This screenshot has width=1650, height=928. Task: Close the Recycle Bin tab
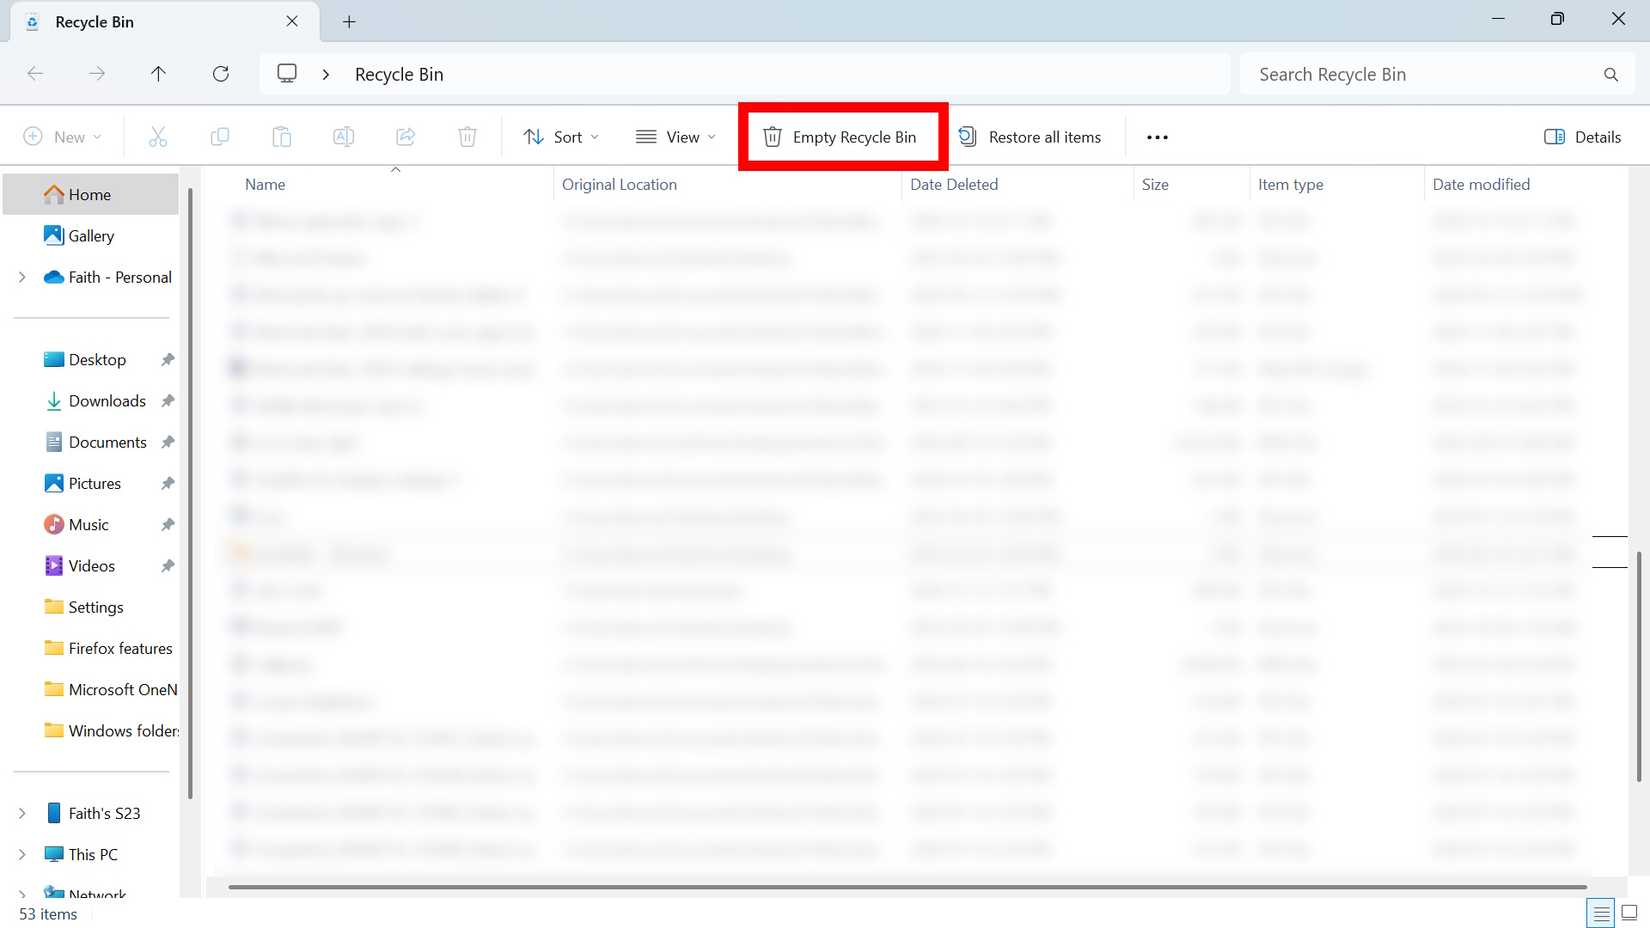point(292,21)
